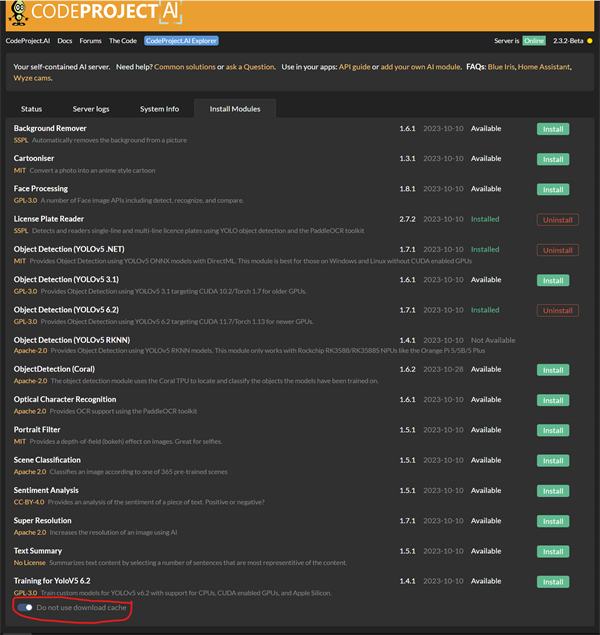This screenshot has width=600, height=635.
Task: Click the Apache-2.0 license of YOLOv5 RKNN
Action: click(x=30, y=351)
